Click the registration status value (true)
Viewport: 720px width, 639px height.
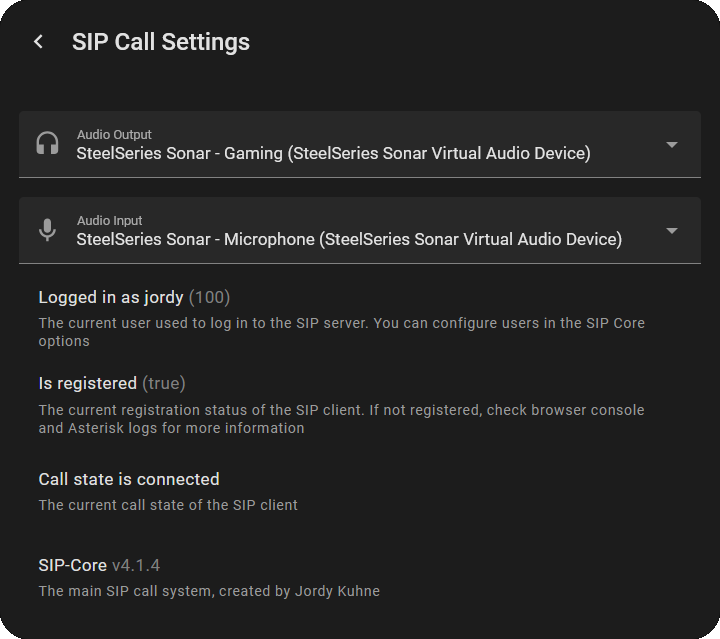tap(164, 383)
